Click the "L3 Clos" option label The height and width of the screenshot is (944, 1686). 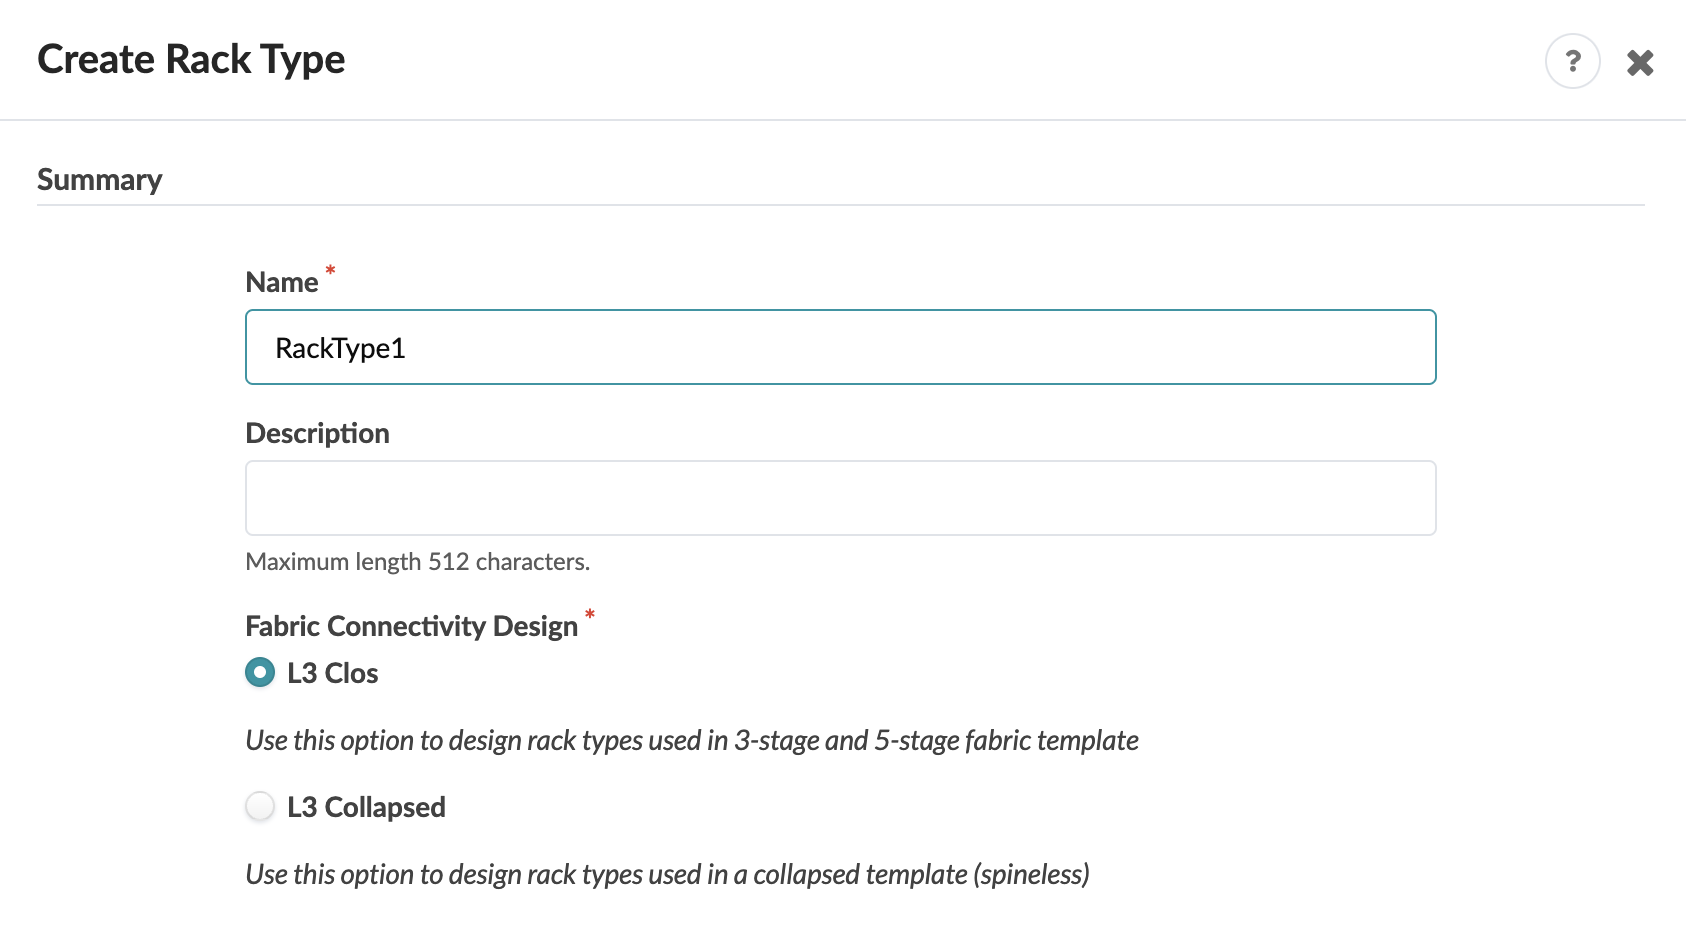click(332, 673)
